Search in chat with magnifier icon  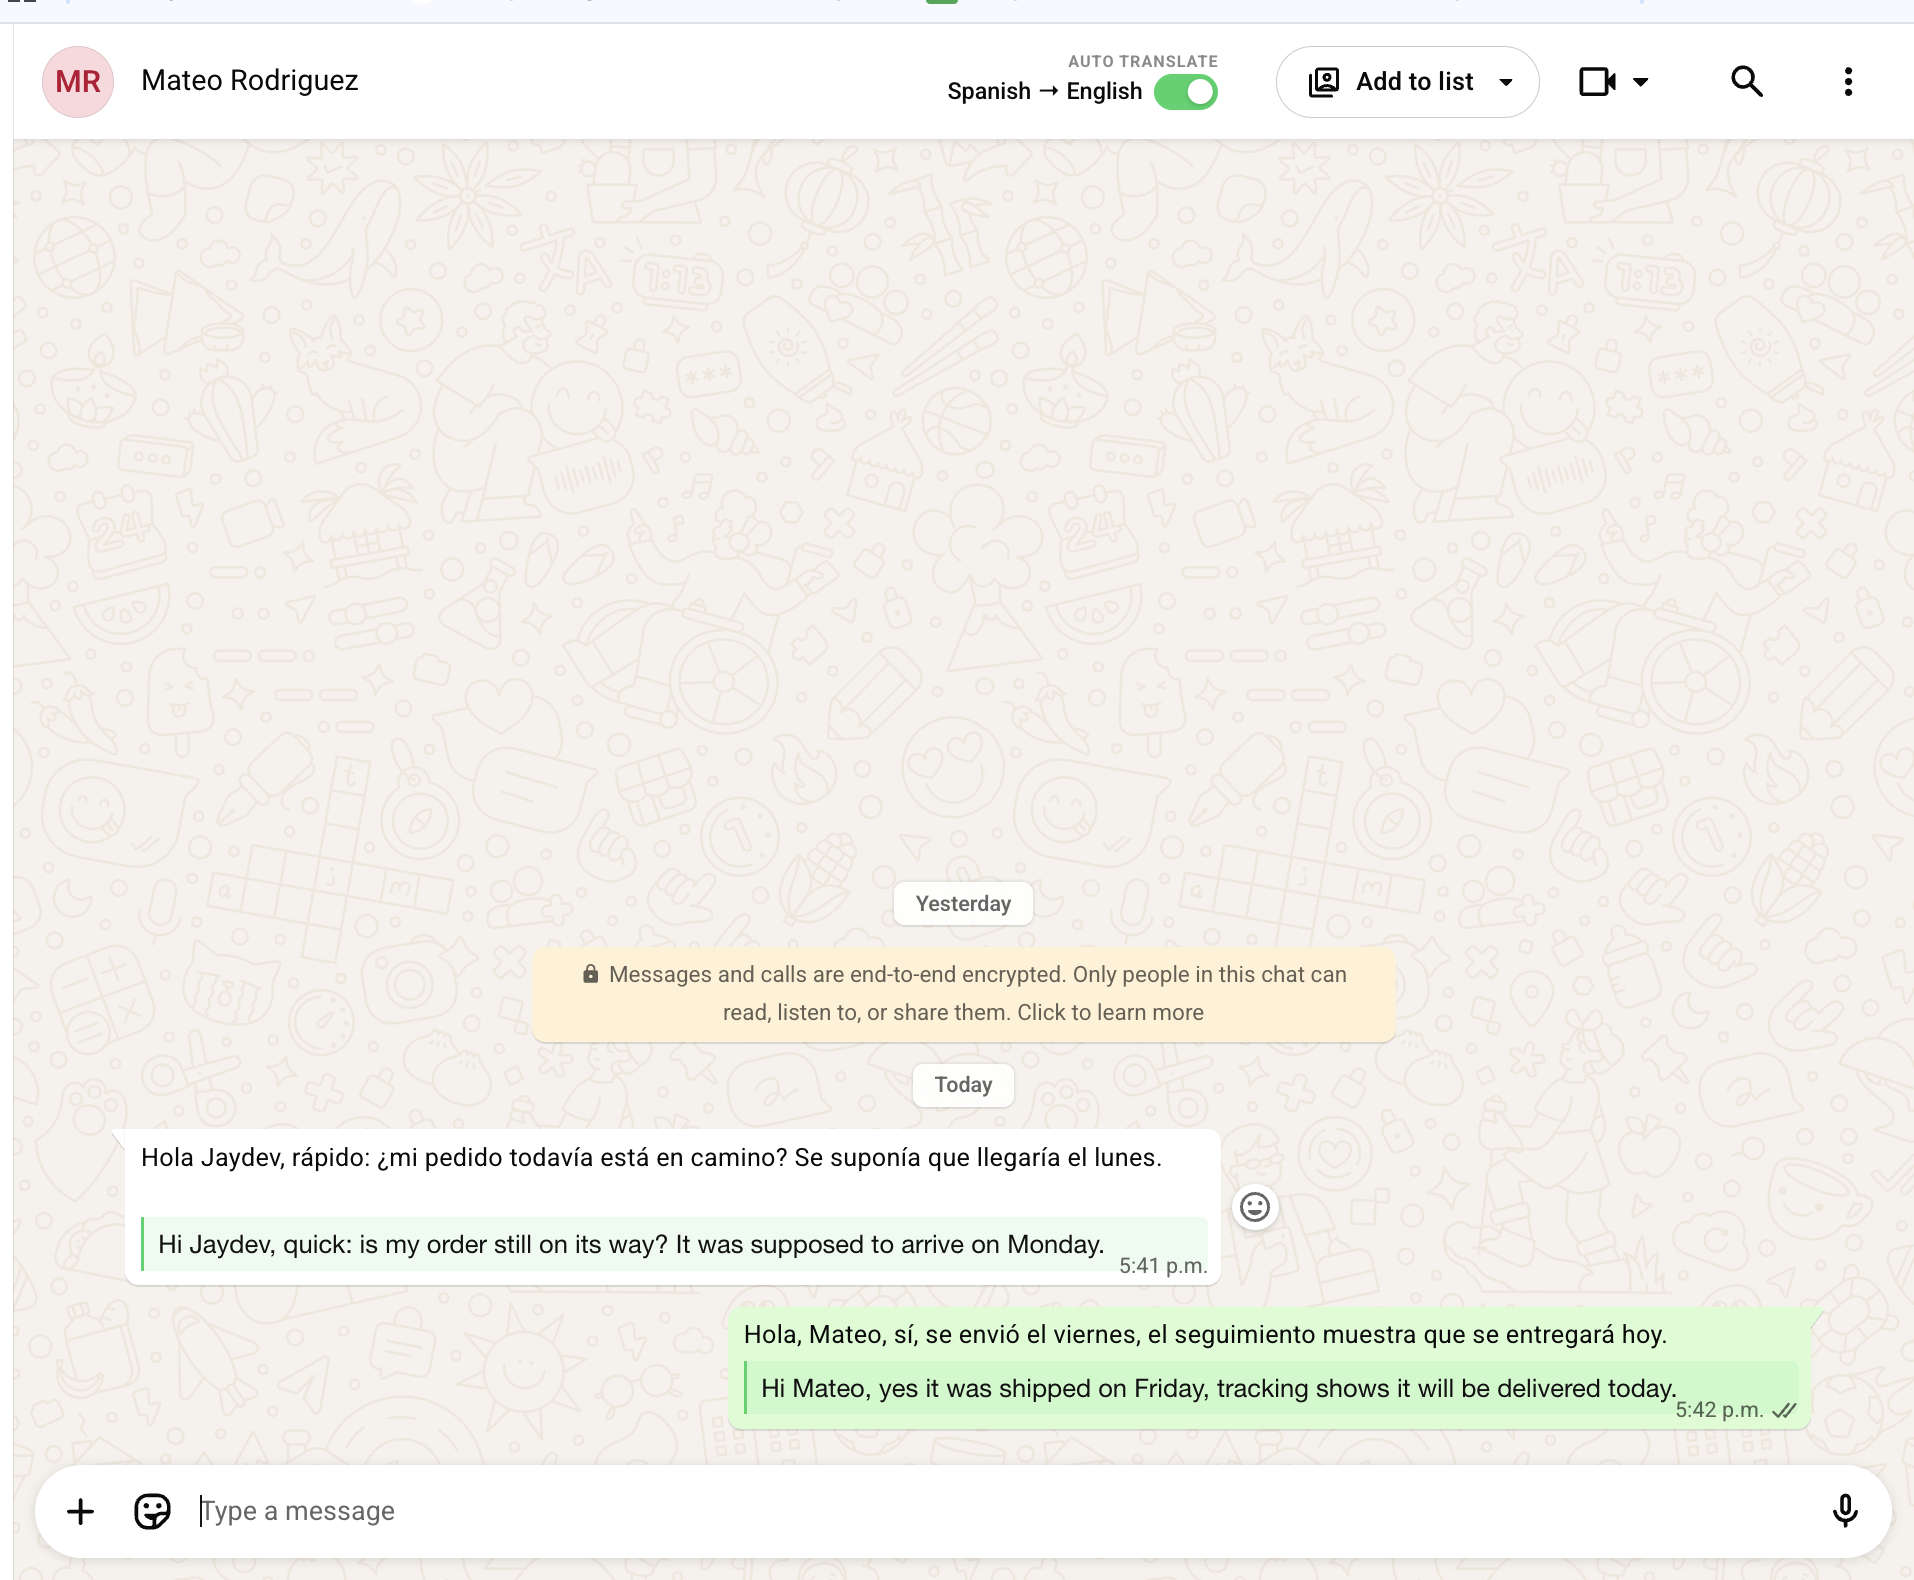(1747, 81)
